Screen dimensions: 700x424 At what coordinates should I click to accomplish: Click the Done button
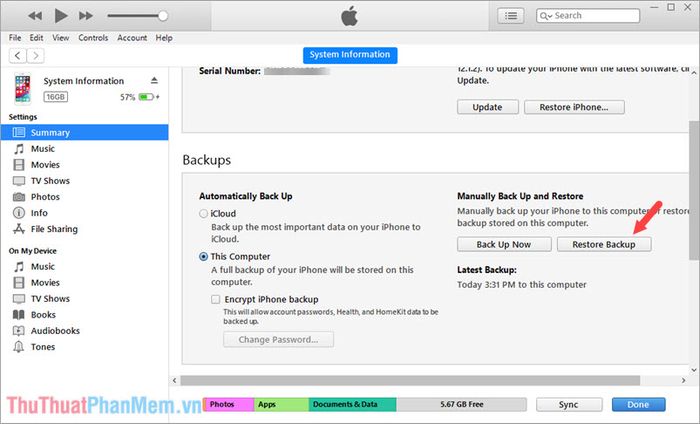638,405
